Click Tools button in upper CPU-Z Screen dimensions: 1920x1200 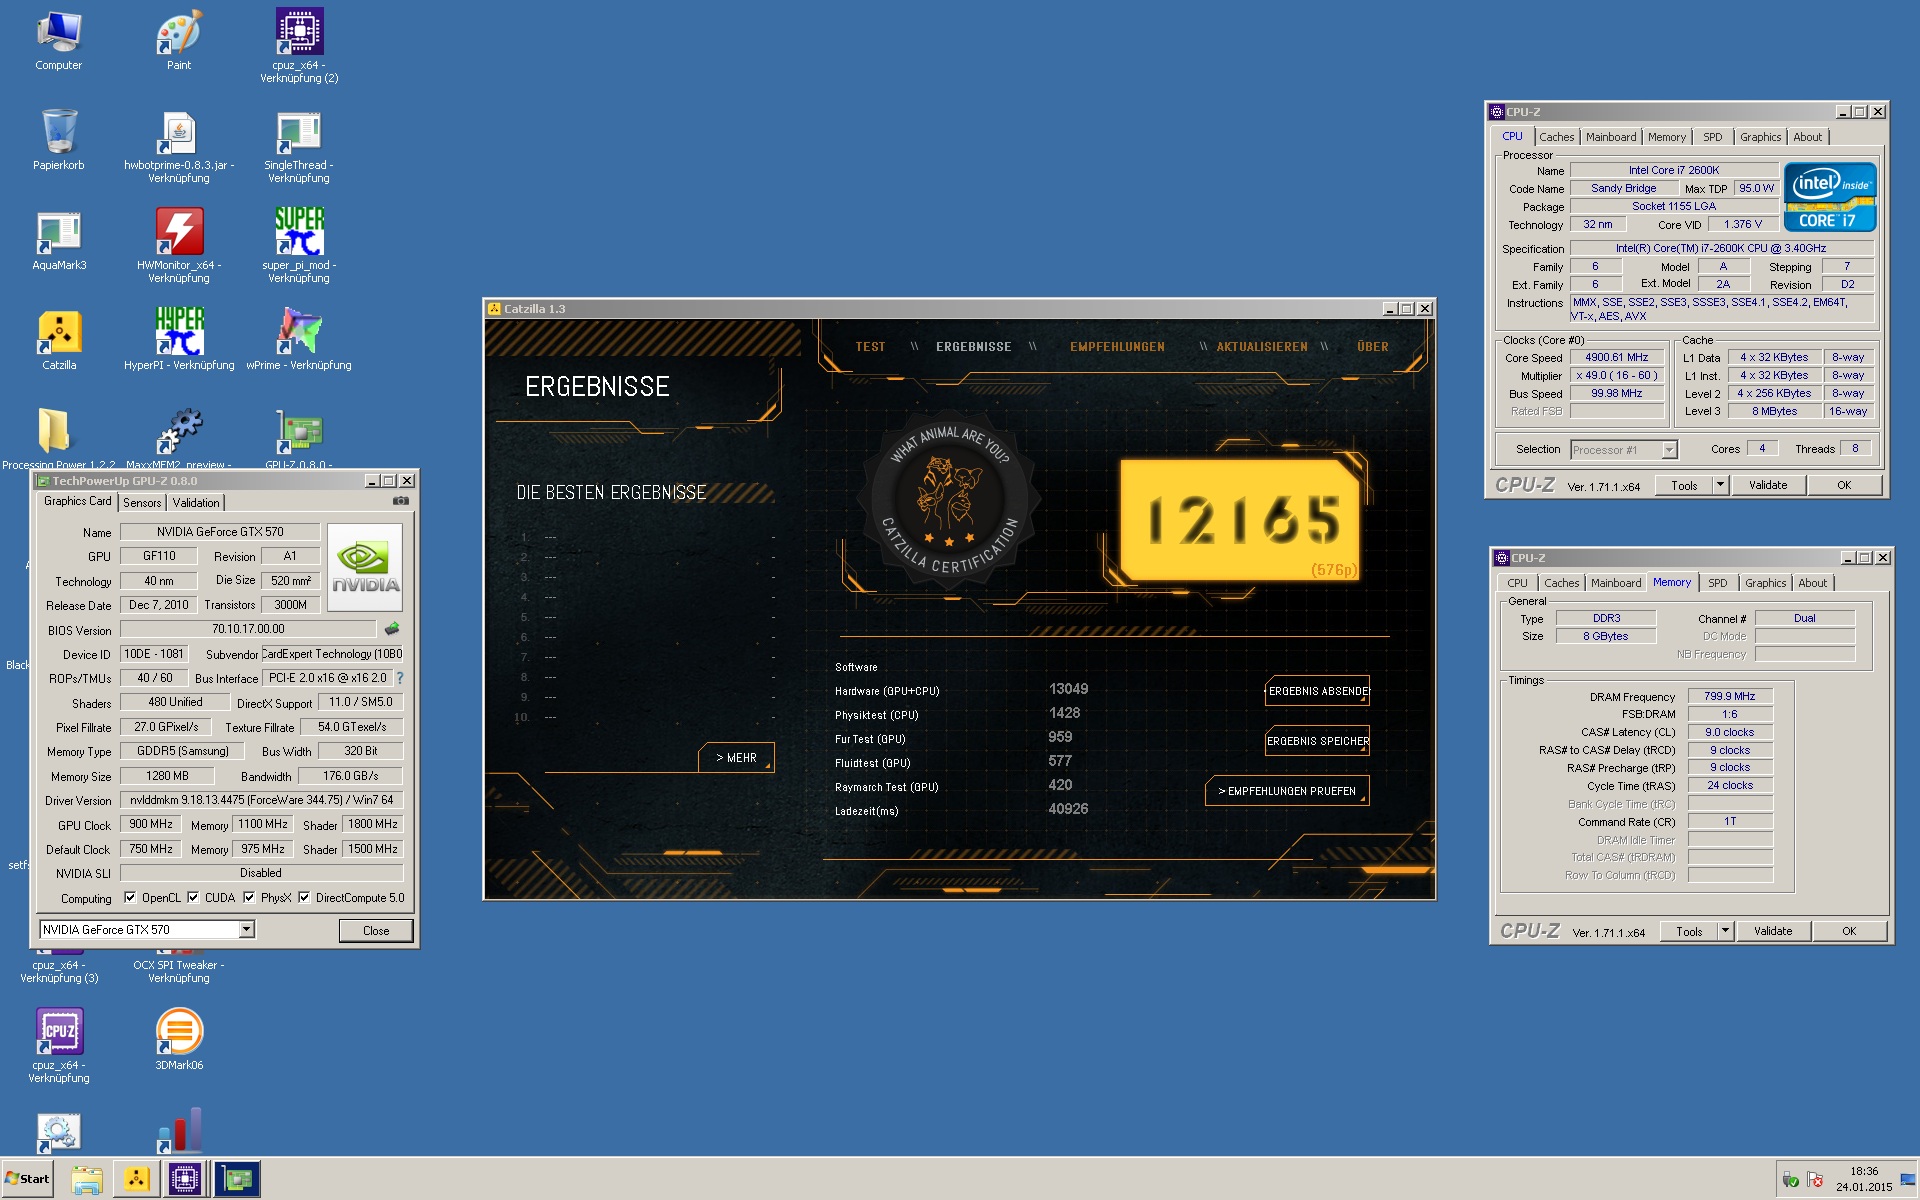[1684, 485]
